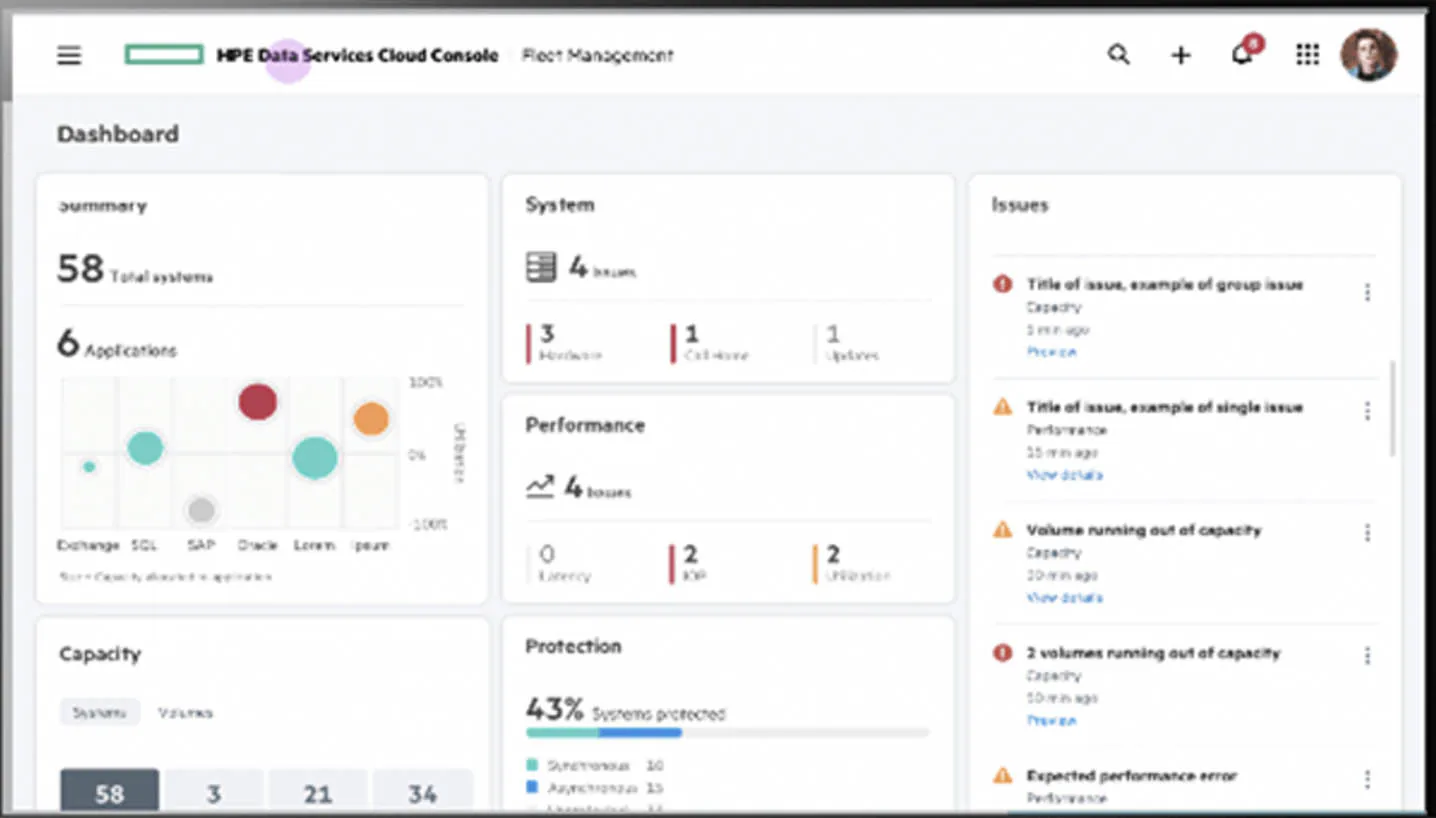Viewport: 1436px width, 818px height.
Task: Open kebab menu for Volume running out of capacity
Action: tap(1367, 533)
